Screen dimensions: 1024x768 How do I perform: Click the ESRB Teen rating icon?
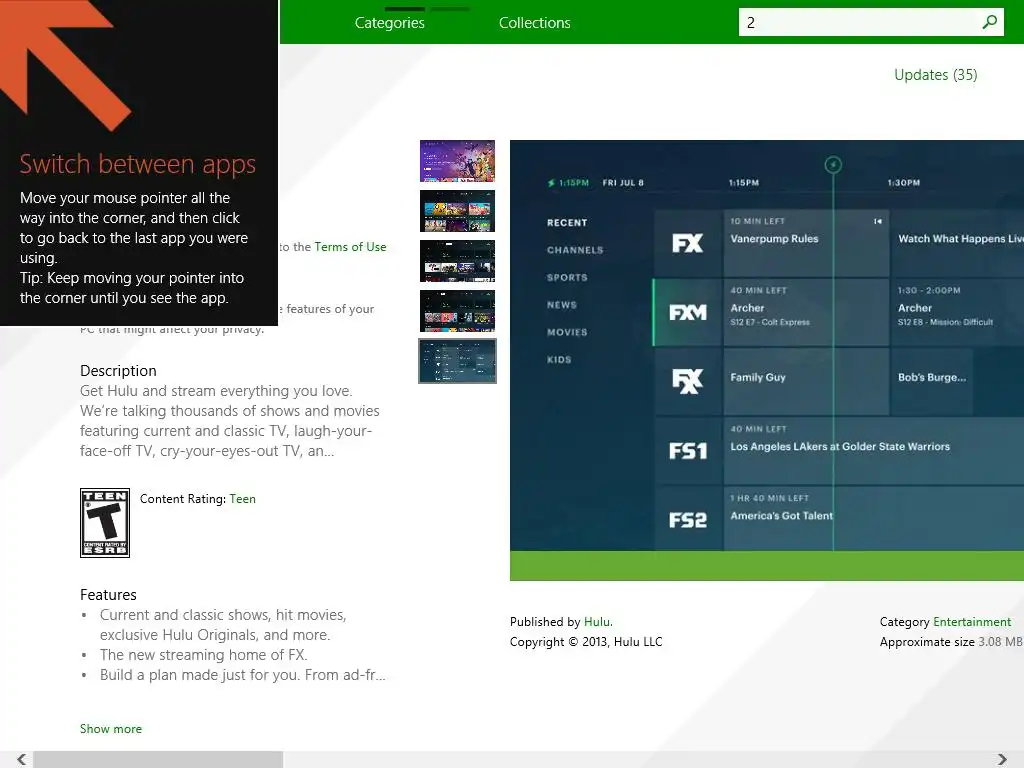pos(104,523)
